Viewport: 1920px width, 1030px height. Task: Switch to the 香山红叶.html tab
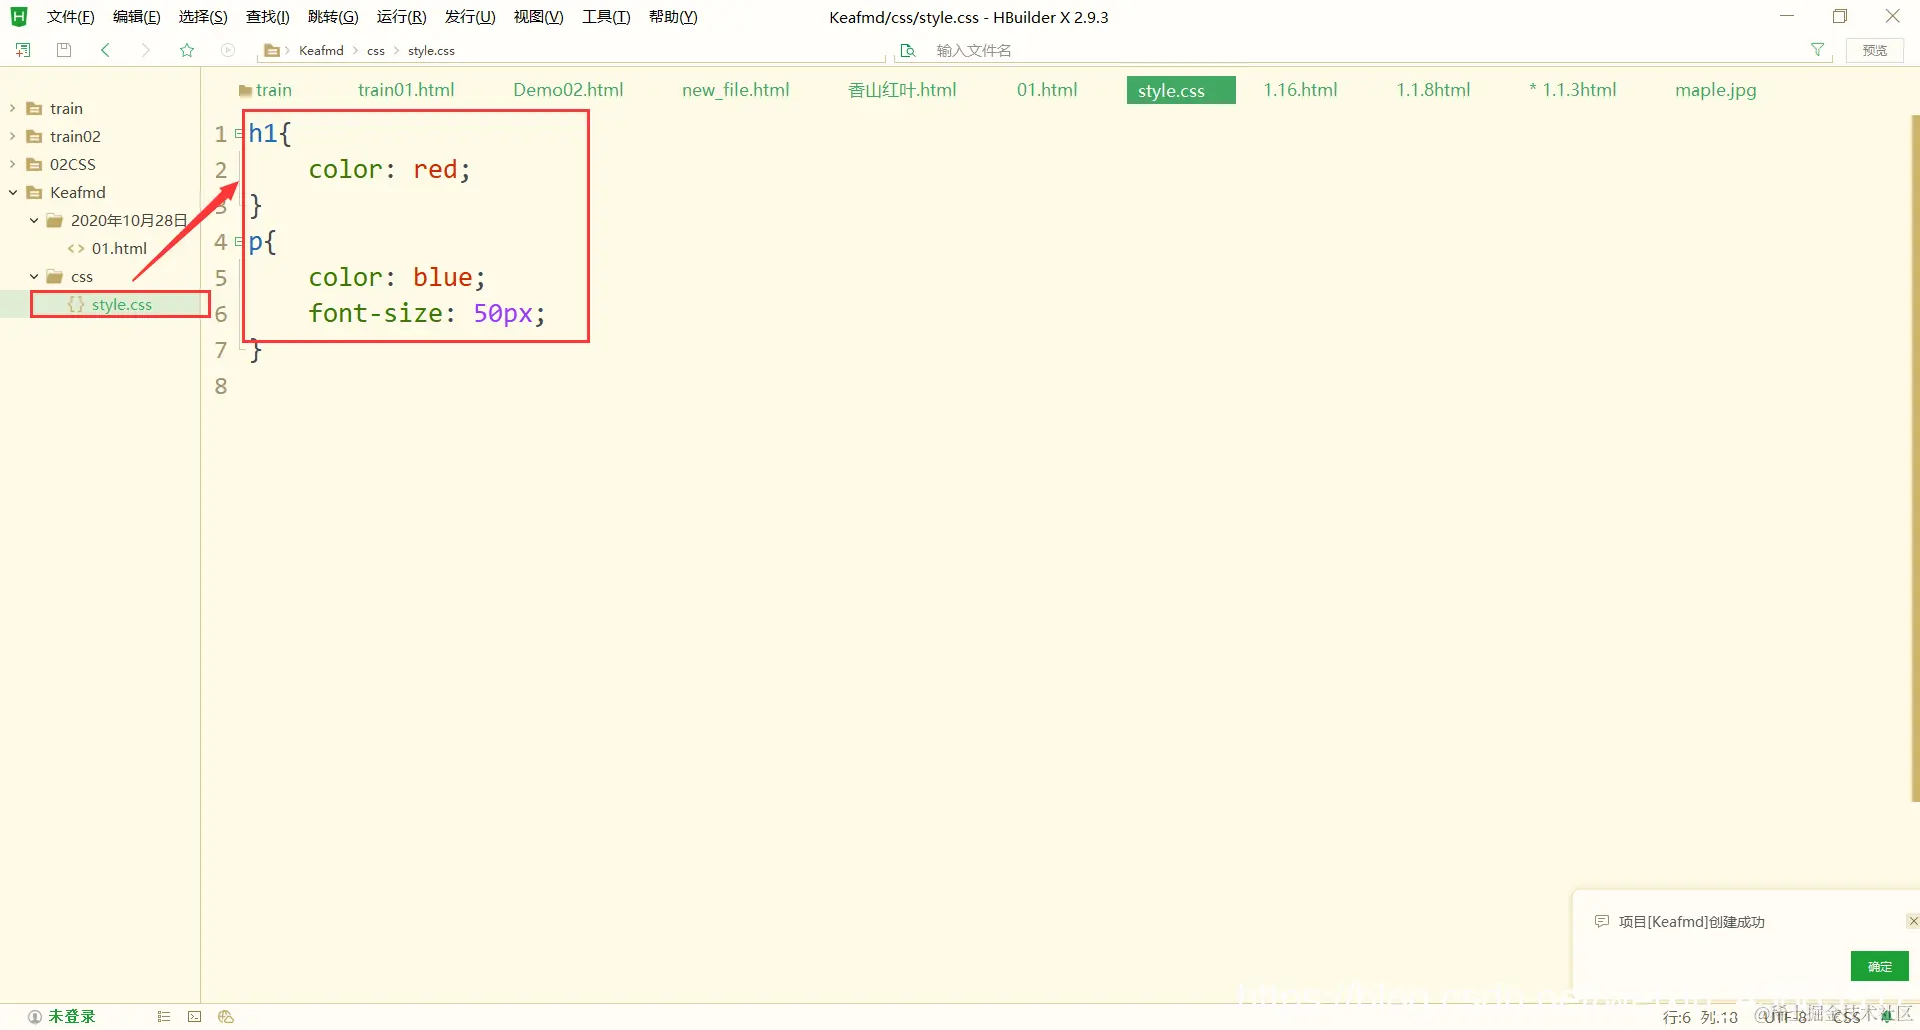[x=902, y=90]
